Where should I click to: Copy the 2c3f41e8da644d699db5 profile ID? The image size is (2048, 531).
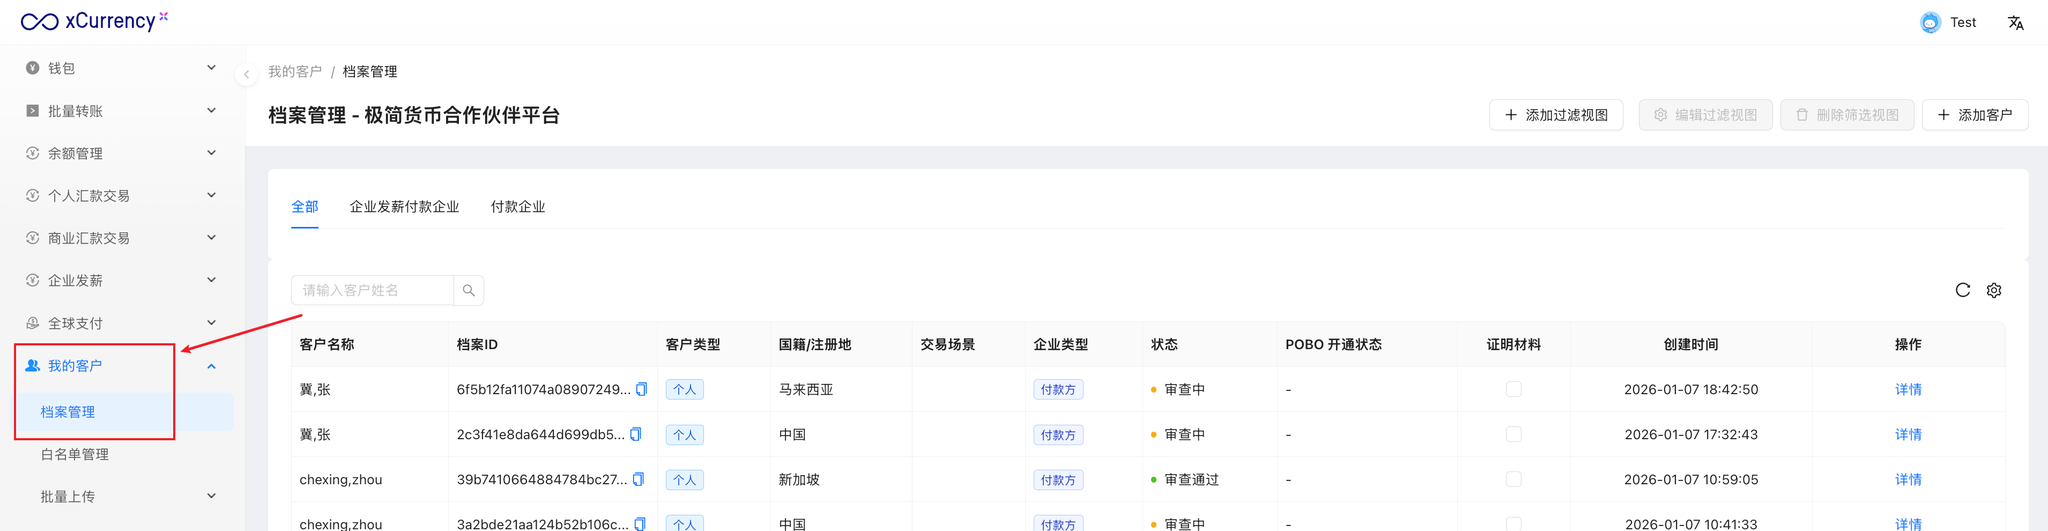pyautogui.click(x=636, y=434)
